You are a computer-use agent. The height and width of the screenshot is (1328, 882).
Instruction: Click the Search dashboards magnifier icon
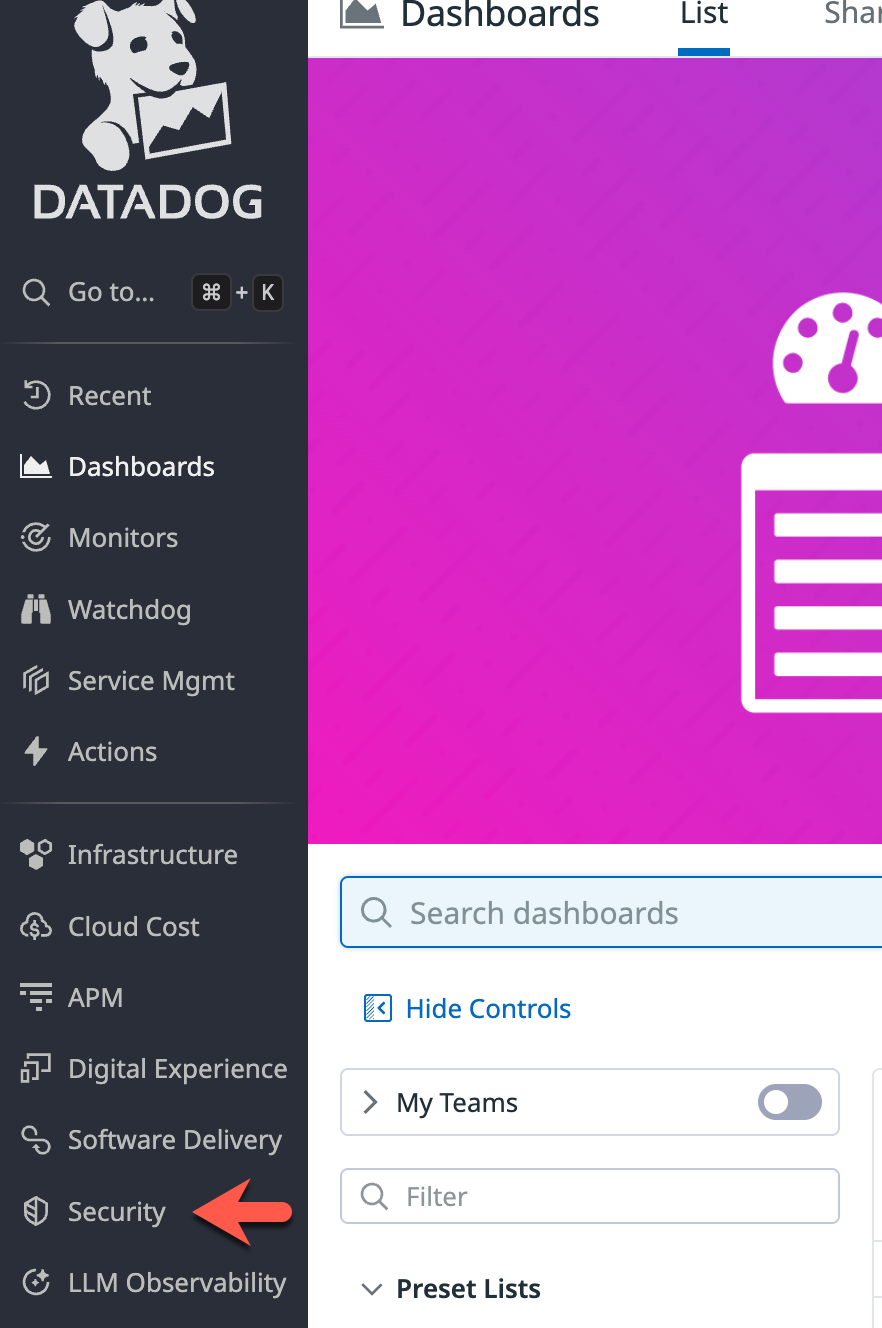(376, 913)
